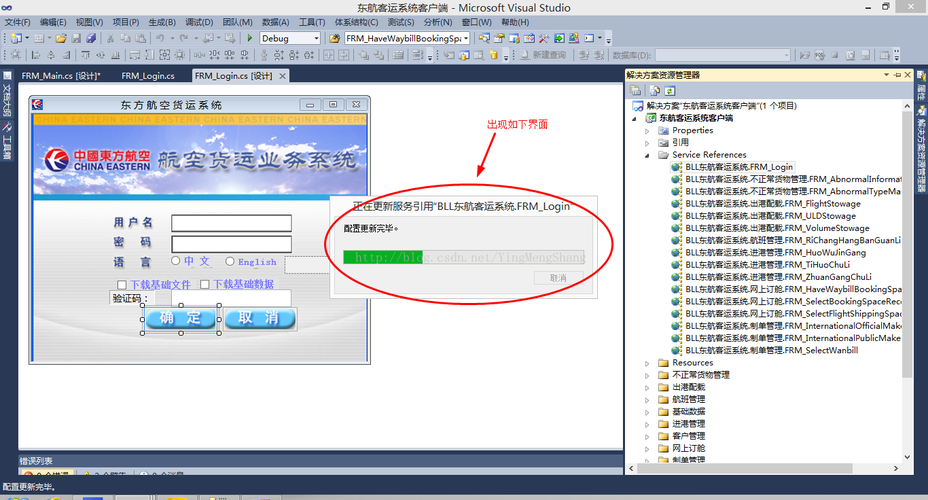Viewport: 928px width, 500px height.
Task: Click the New Query icon (新建查询)
Action: 543,55
